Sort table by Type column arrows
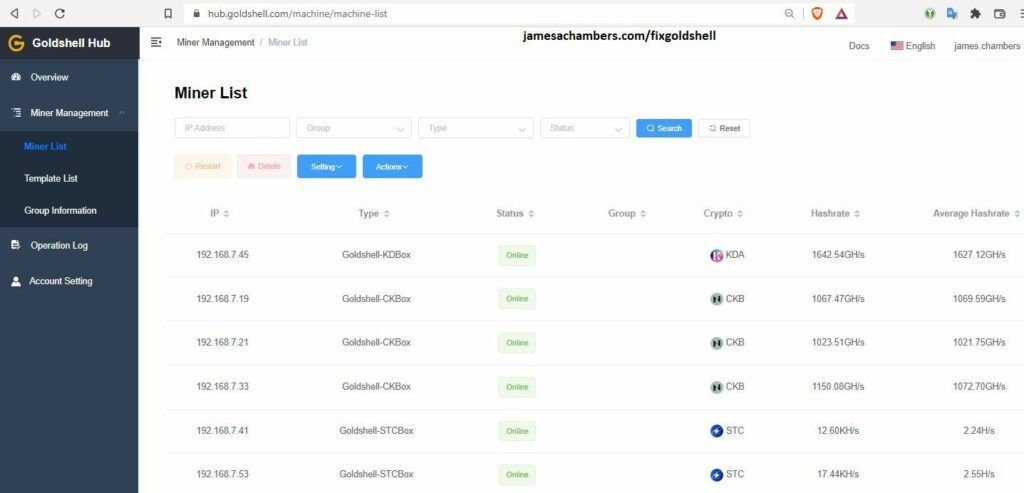1024x493 pixels. 387,214
